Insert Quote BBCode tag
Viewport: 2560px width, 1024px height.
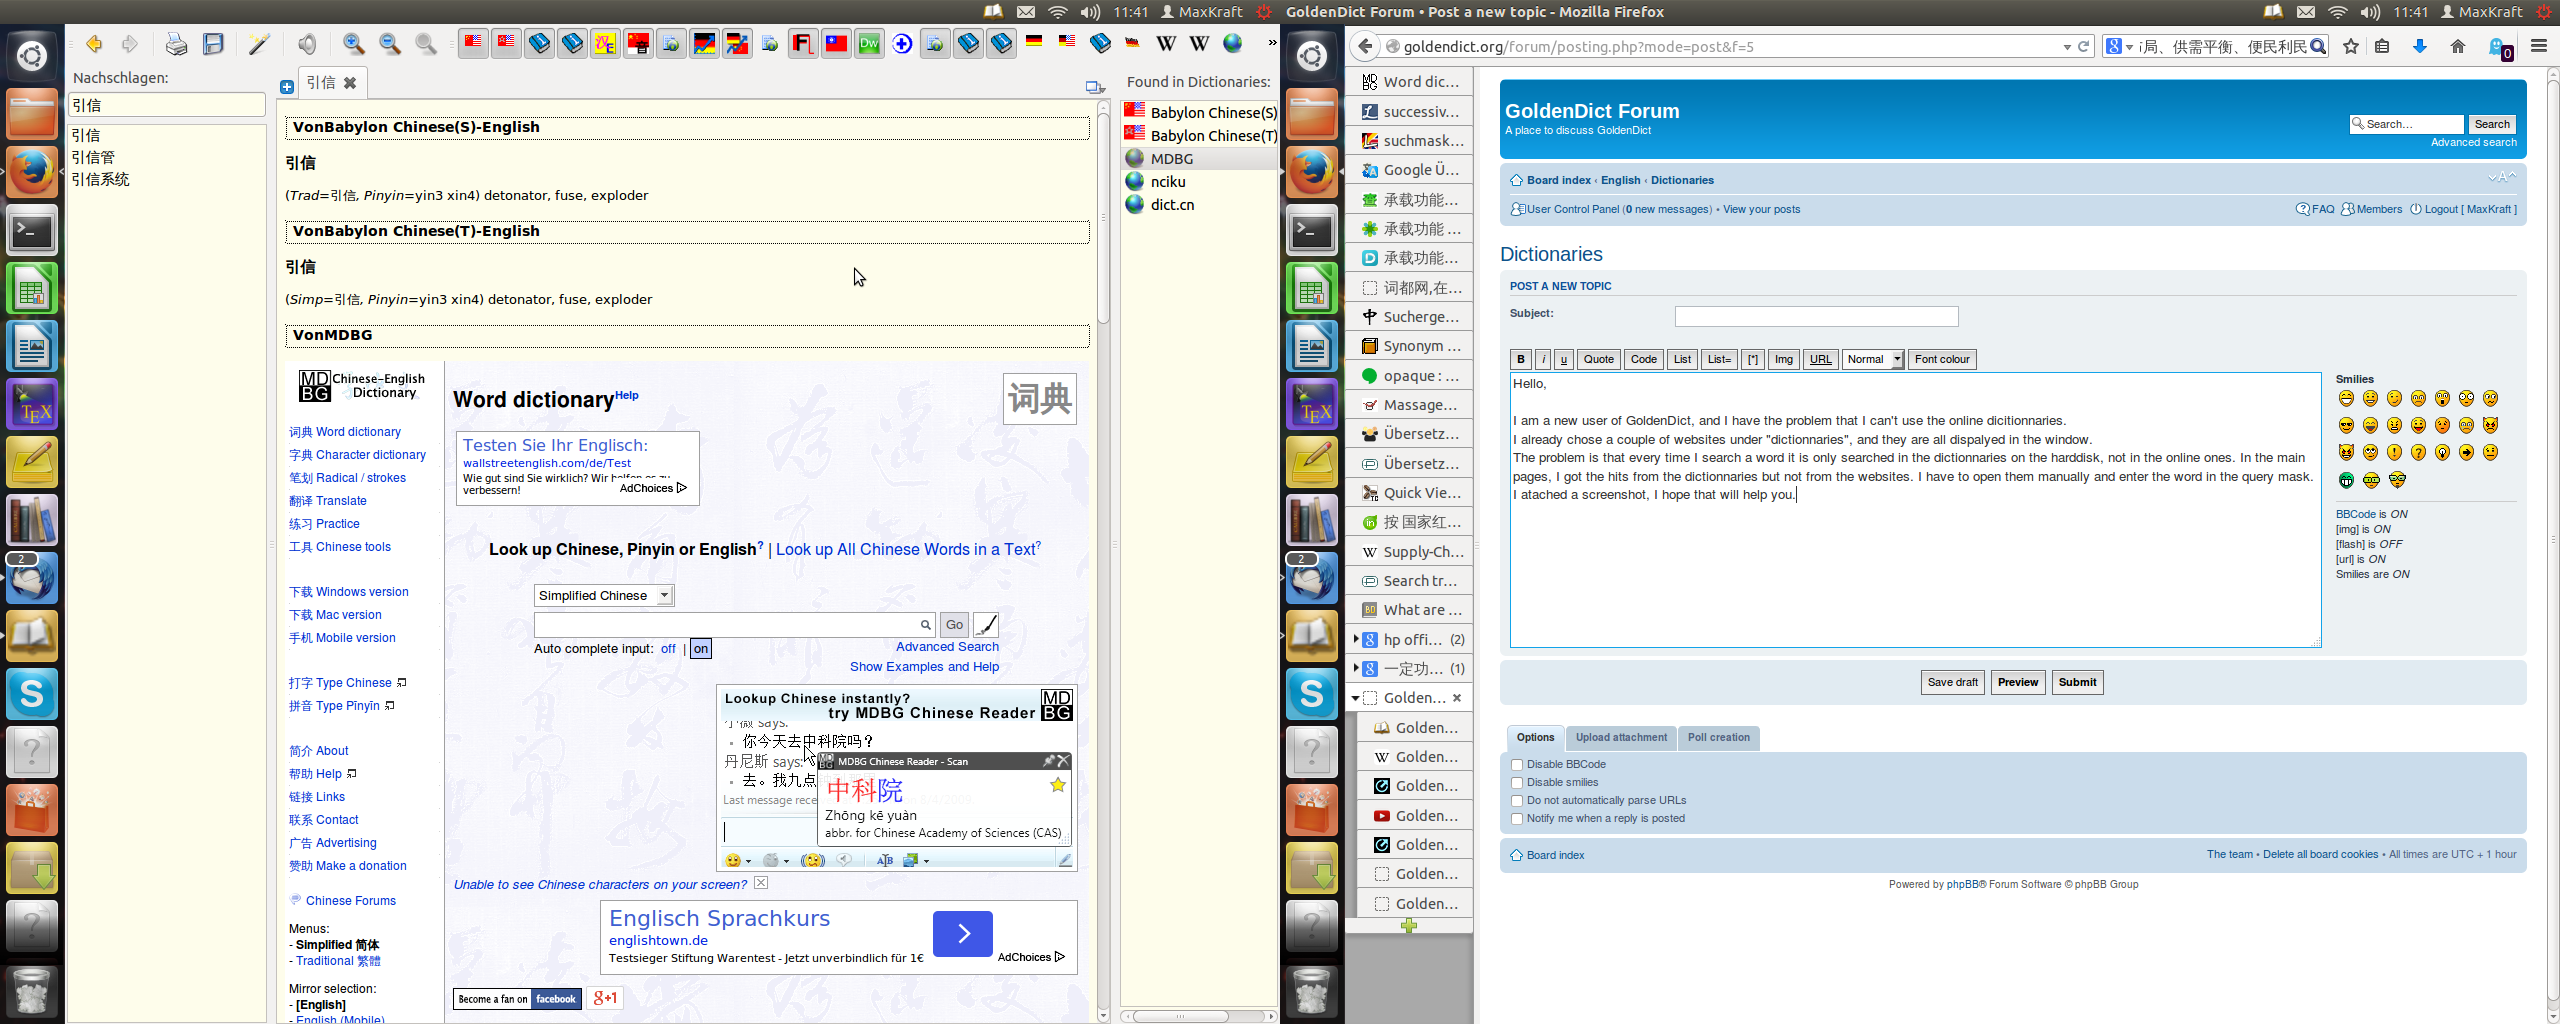[1598, 360]
